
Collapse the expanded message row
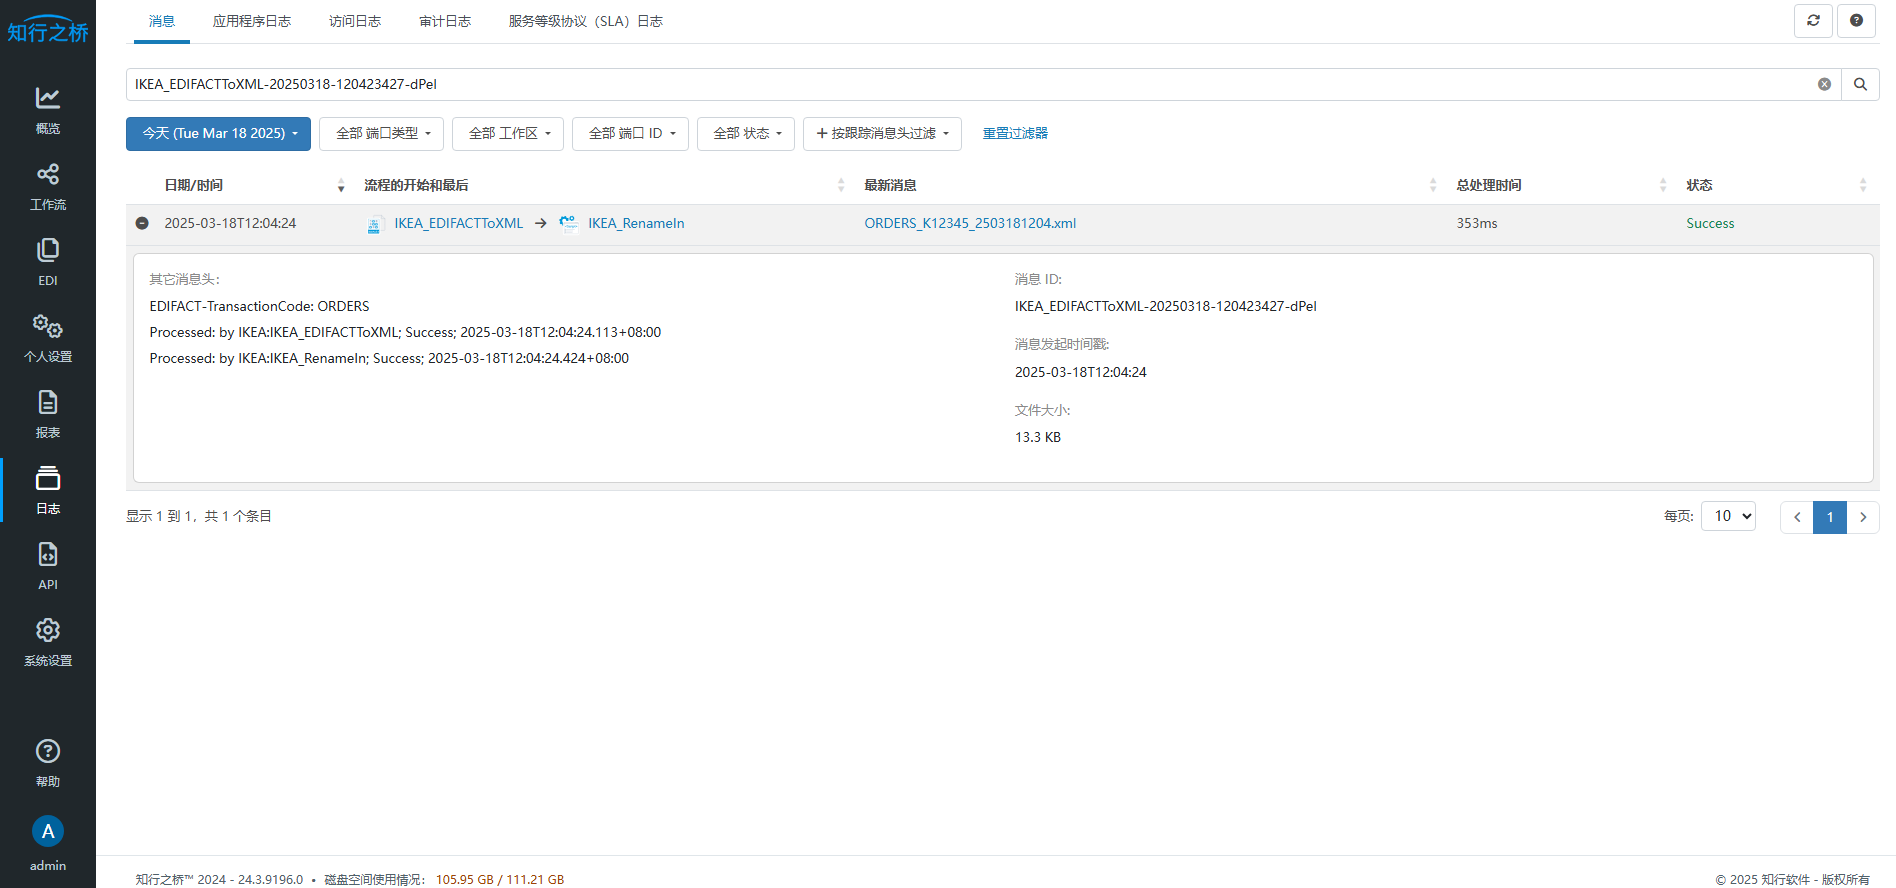pos(142,223)
